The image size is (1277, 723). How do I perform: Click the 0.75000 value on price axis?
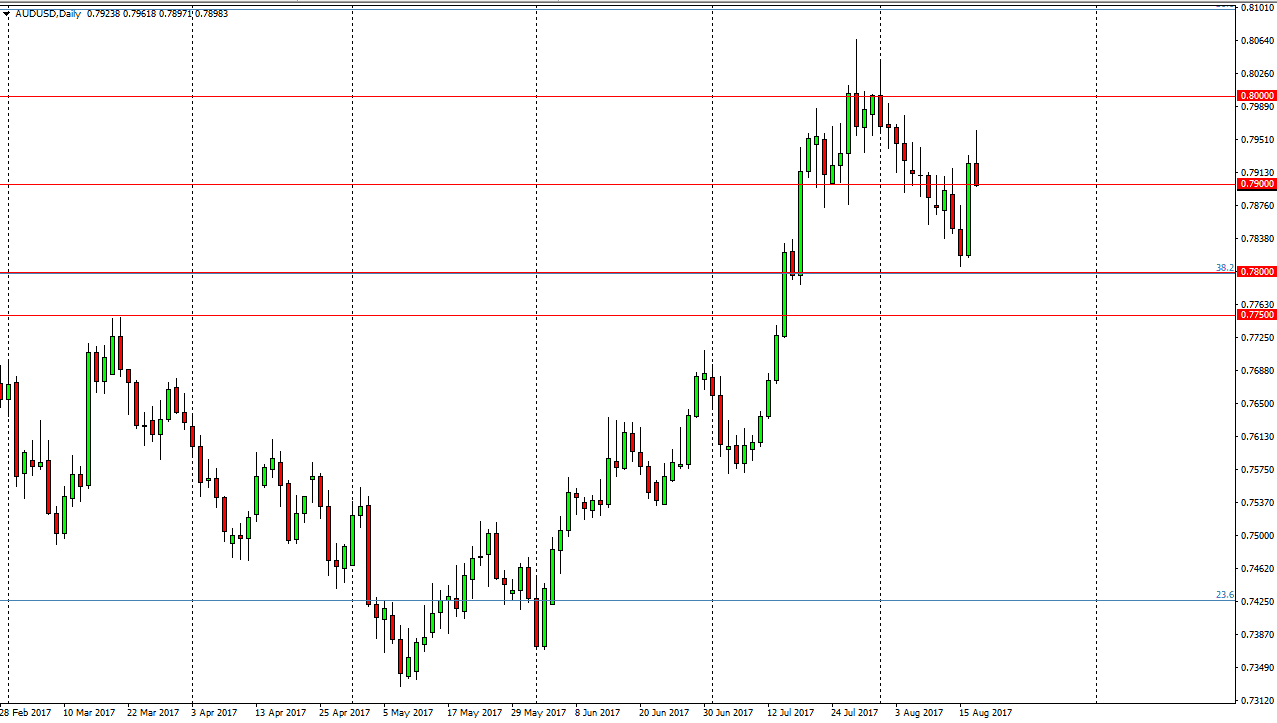coord(1256,536)
